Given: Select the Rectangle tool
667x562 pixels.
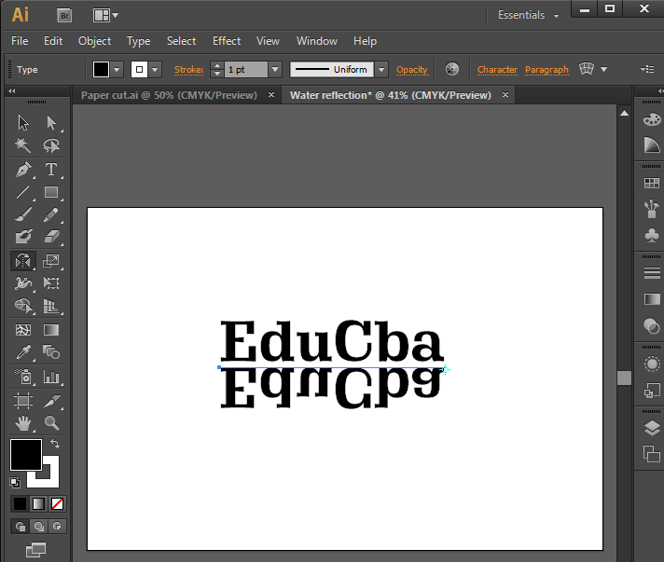Looking at the screenshot, I should [51, 192].
